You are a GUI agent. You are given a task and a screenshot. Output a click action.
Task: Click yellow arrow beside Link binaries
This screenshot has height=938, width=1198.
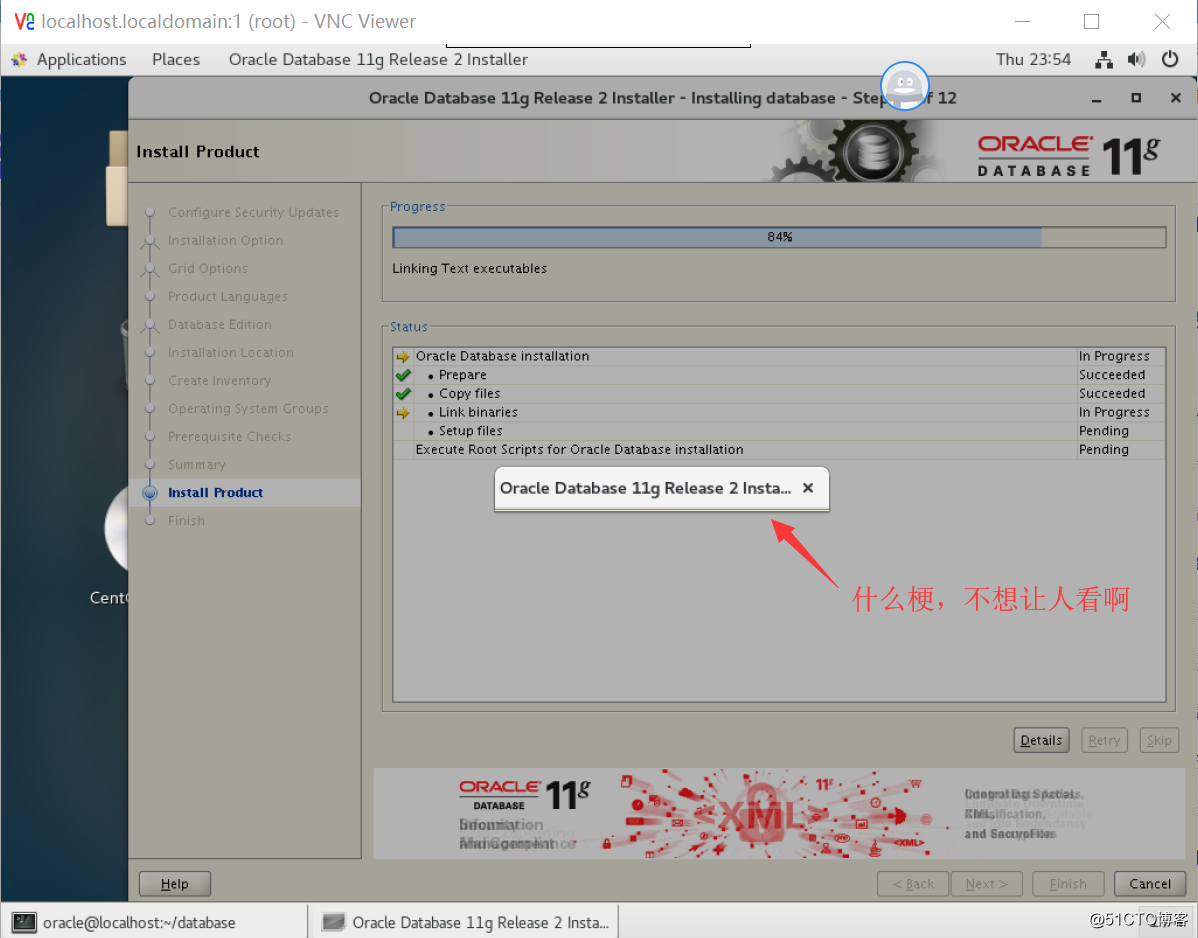[x=403, y=412]
